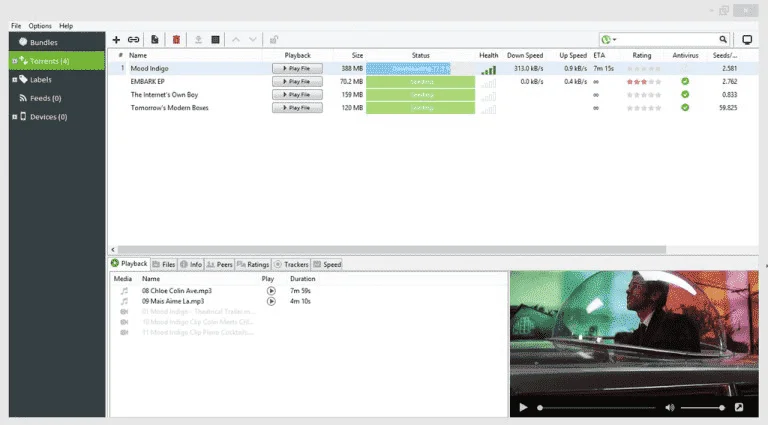Click the Create New Torrent file icon
This screenshot has height=425, width=768.
point(155,40)
